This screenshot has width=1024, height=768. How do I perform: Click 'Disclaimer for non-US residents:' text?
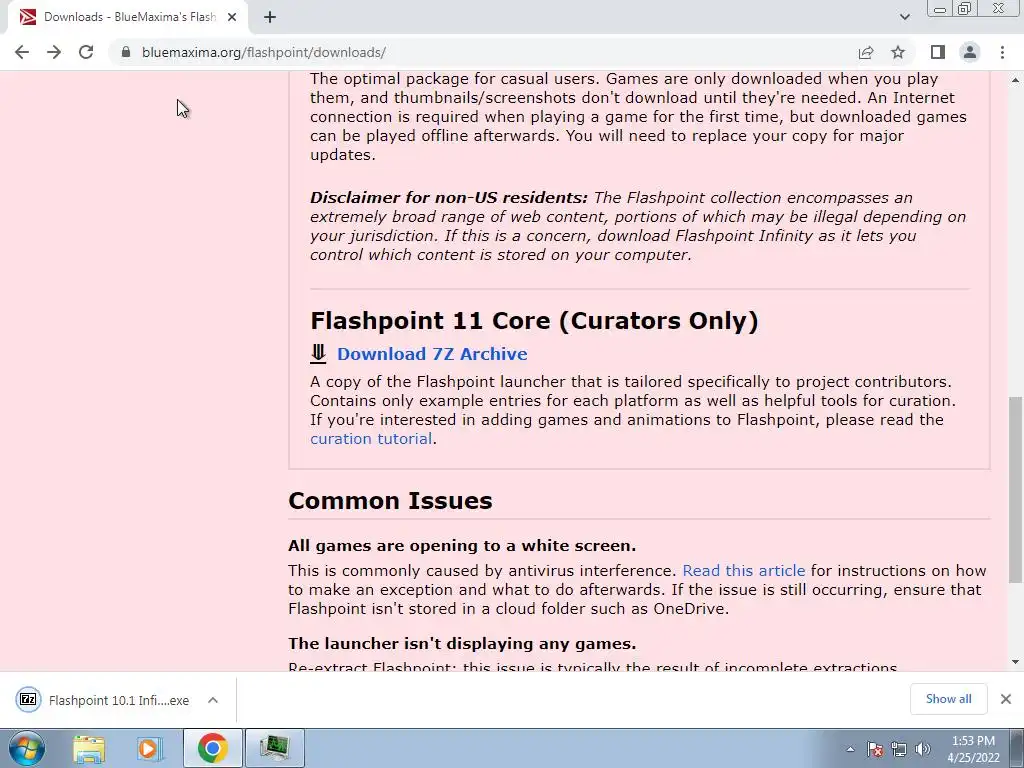(449, 198)
